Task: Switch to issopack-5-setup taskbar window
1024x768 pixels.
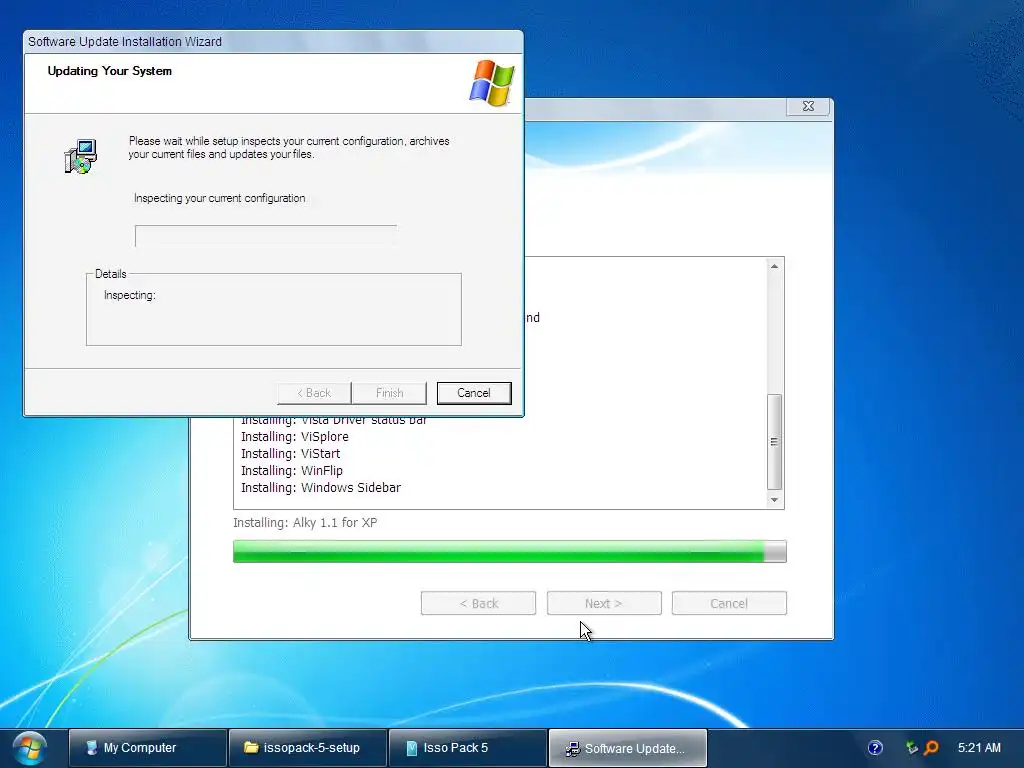Action: click(308, 748)
